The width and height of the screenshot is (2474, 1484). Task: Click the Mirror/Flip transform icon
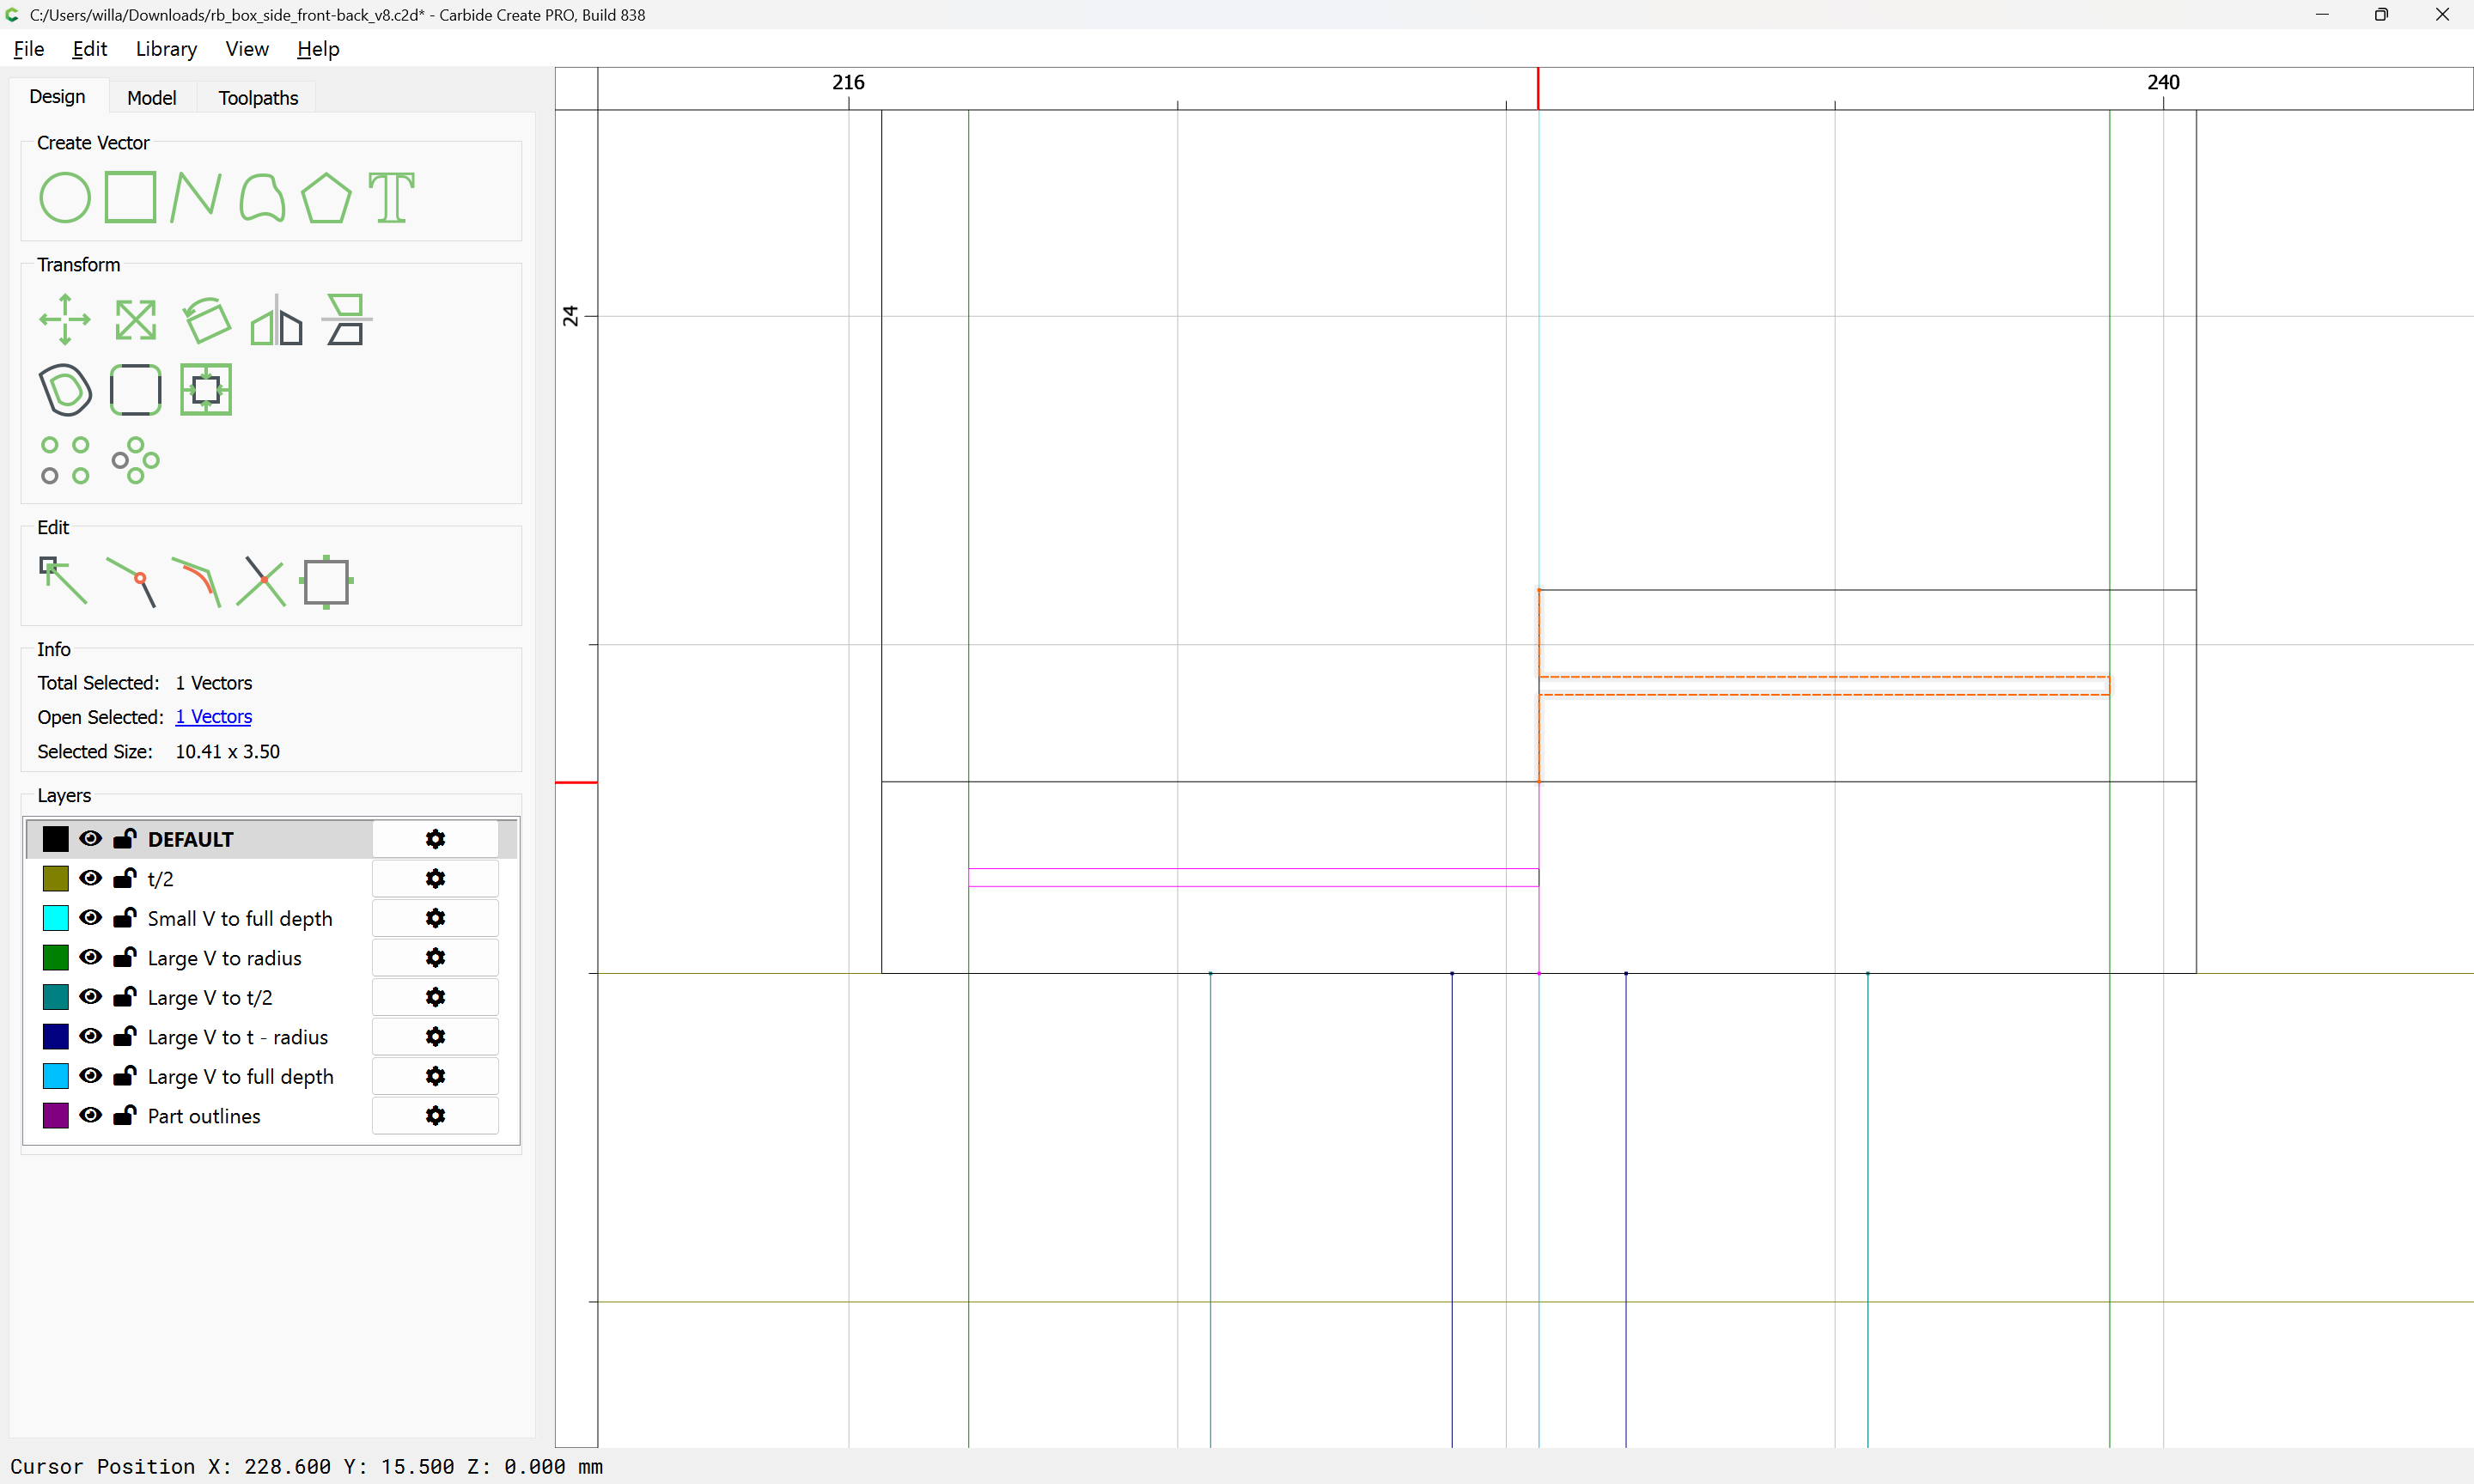pos(276,320)
